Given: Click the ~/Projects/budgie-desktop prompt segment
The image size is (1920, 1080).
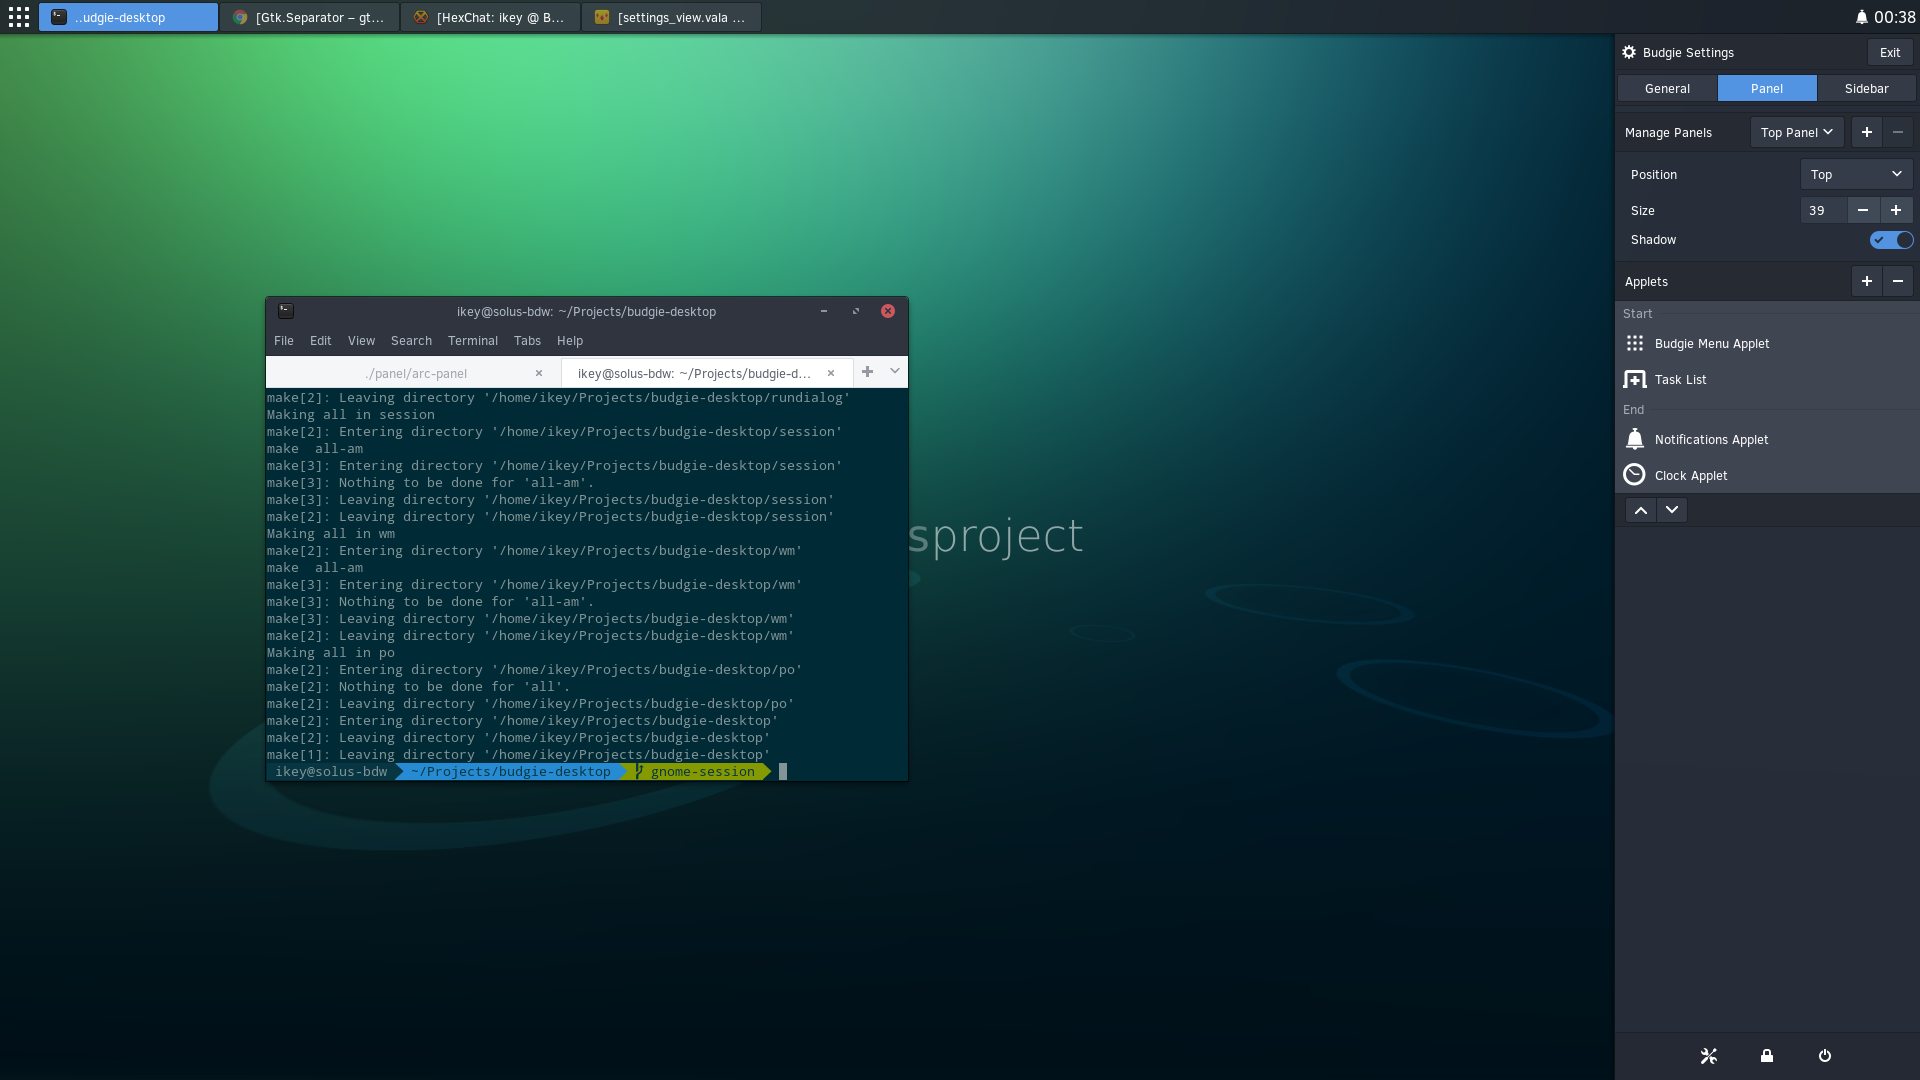Looking at the screenshot, I should click(511, 772).
